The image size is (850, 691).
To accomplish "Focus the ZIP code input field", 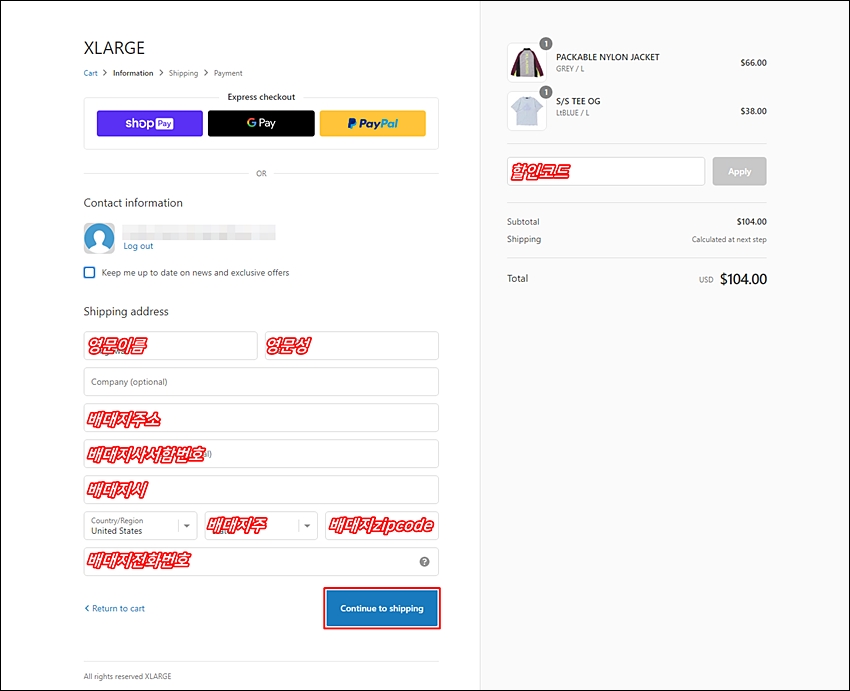I will tap(382, 526).
